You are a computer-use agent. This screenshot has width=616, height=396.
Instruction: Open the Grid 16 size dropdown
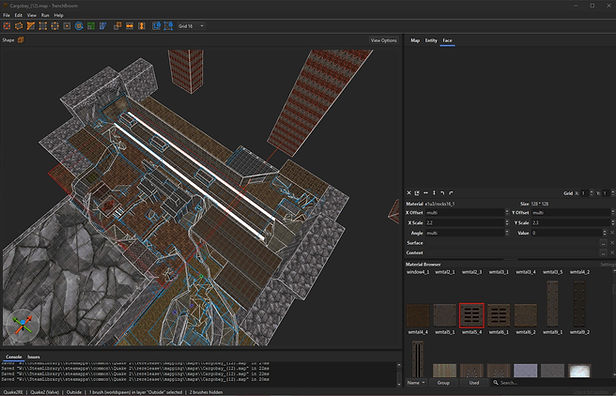coord(191,26)
